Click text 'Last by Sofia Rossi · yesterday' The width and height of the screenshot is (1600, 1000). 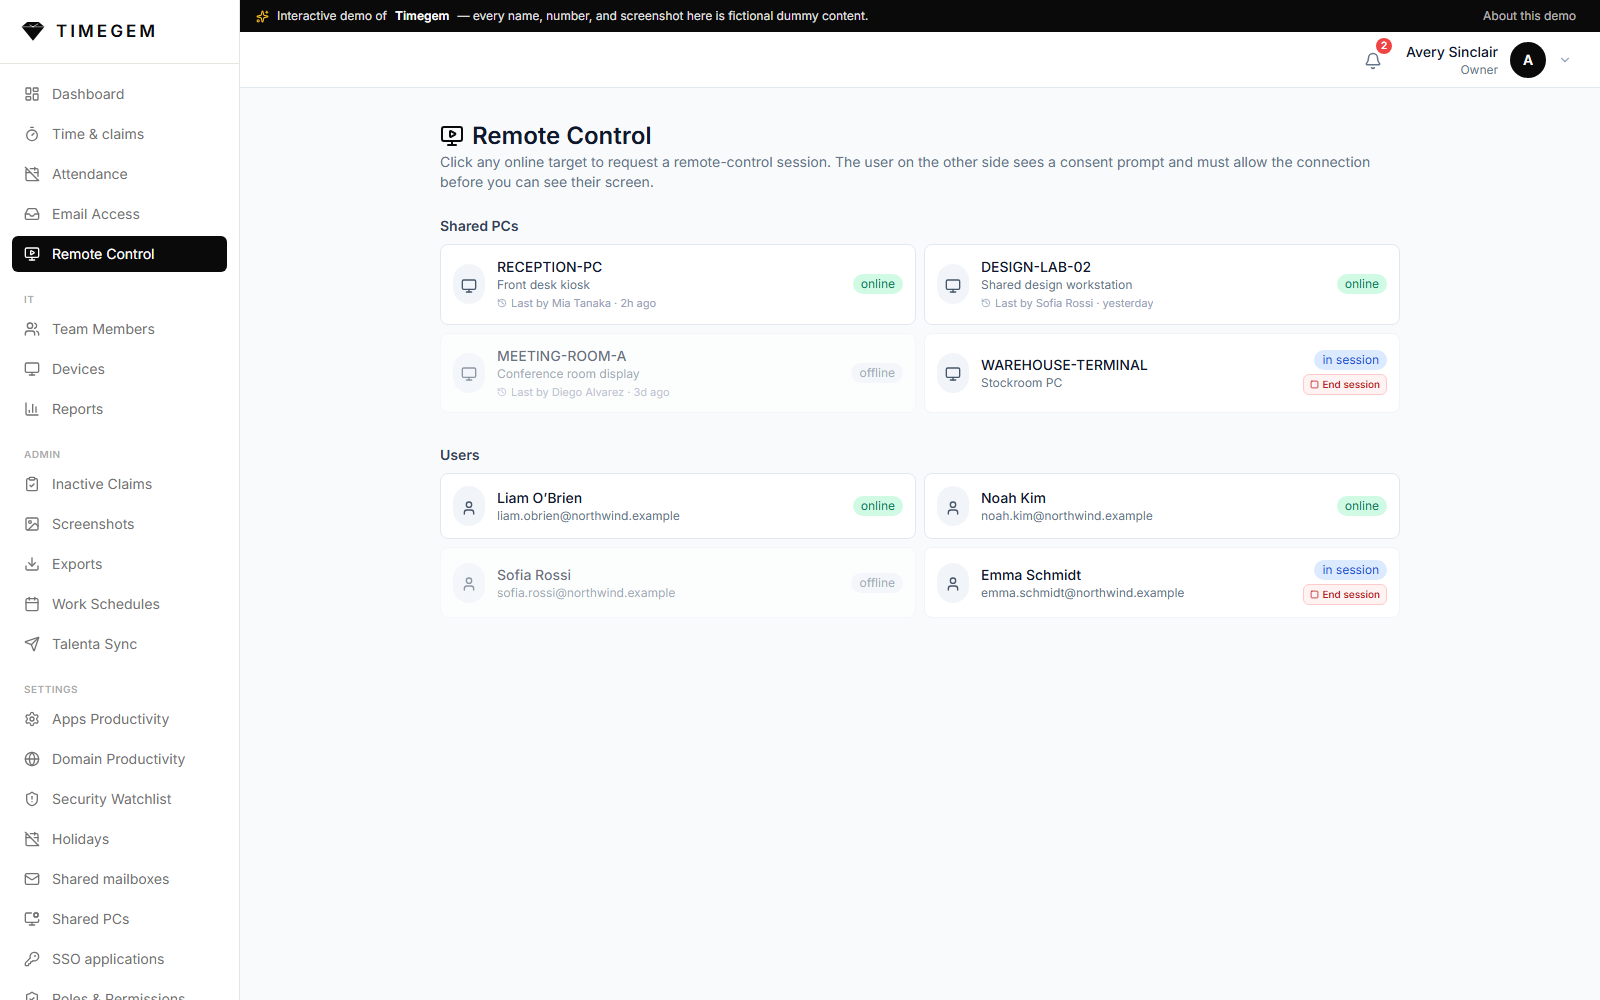point(1074,304)
